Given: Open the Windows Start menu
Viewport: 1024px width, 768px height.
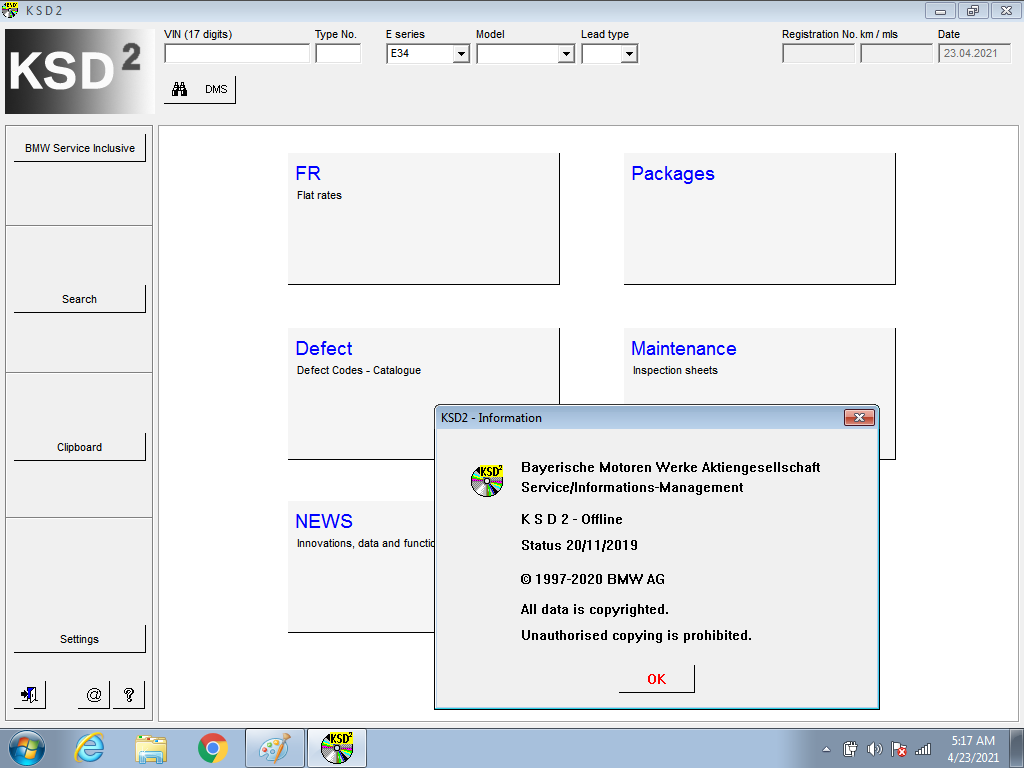Looking at the screenshot, I should 27,748.
